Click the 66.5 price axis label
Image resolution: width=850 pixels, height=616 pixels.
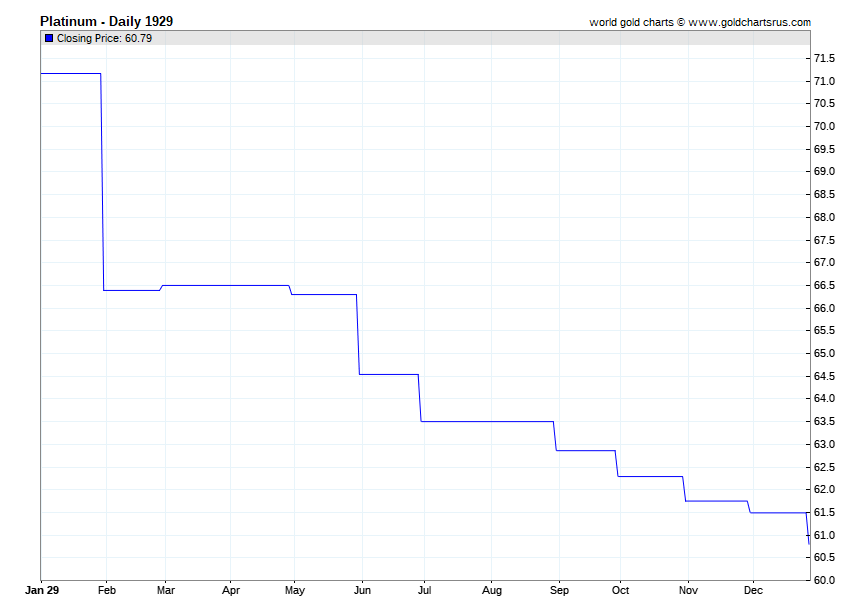(825, 285)
